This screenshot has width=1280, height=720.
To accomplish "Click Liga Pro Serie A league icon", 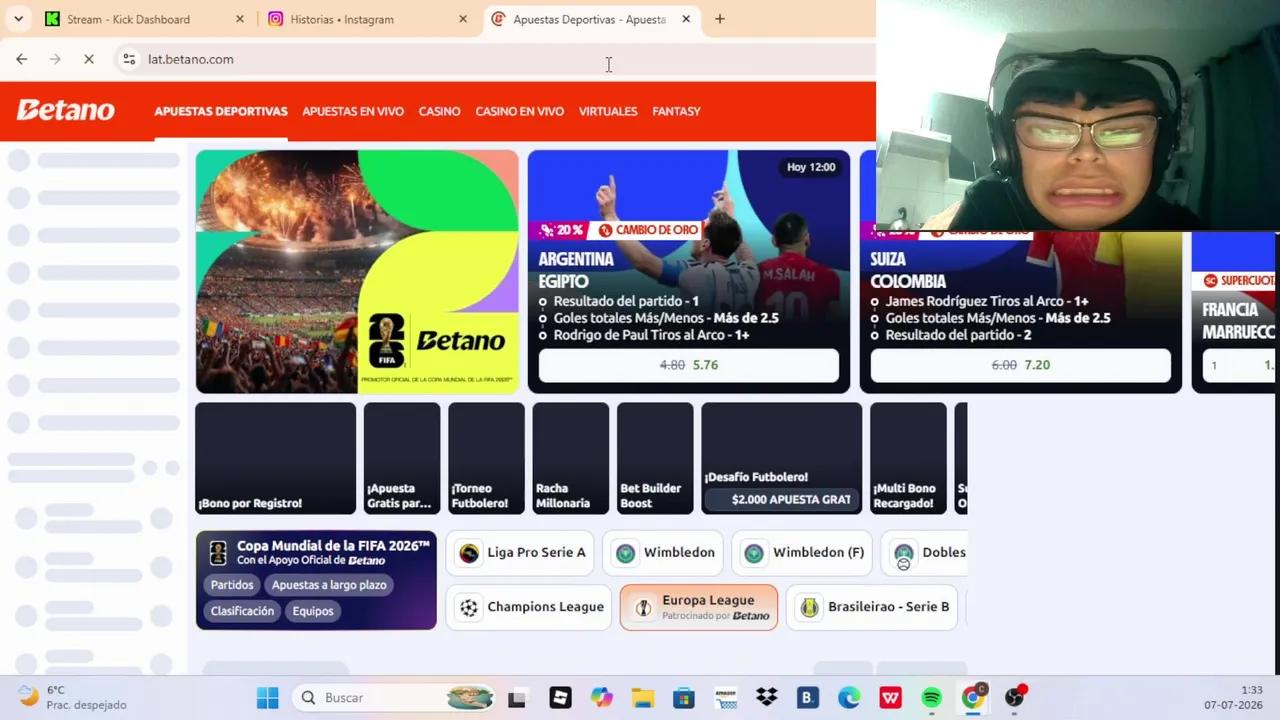I will (x=469, y=553).
